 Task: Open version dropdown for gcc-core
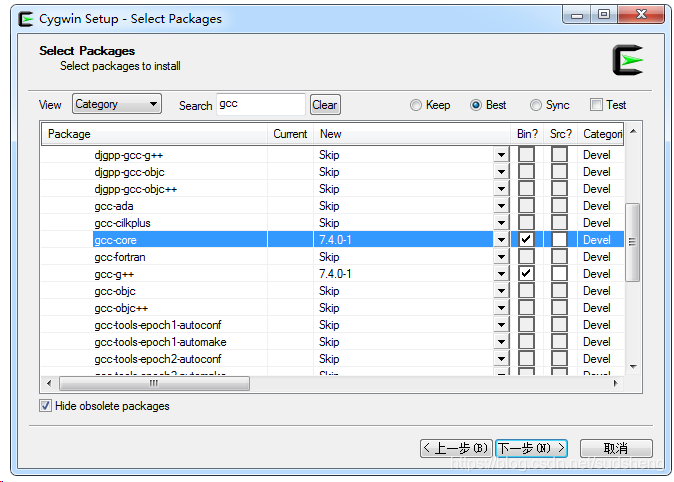coord(501,240)
